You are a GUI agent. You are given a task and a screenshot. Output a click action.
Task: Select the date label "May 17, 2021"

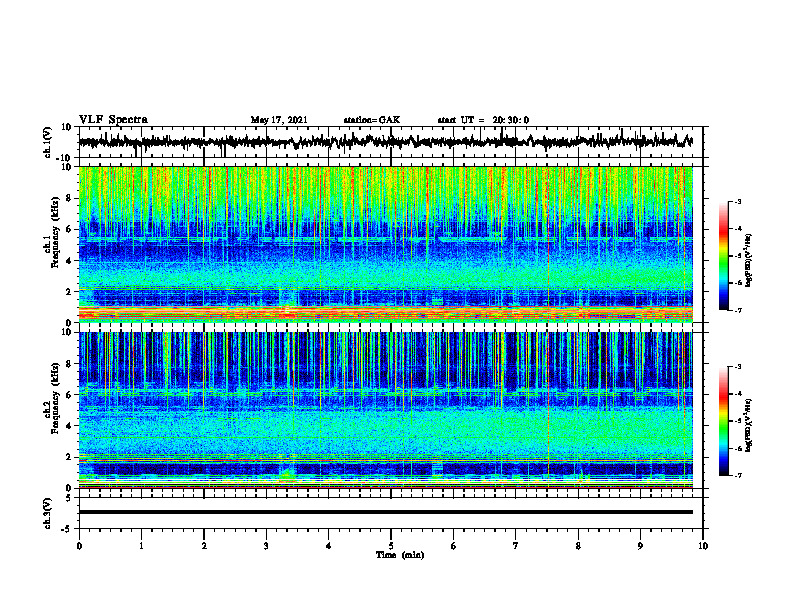(279, 120)
